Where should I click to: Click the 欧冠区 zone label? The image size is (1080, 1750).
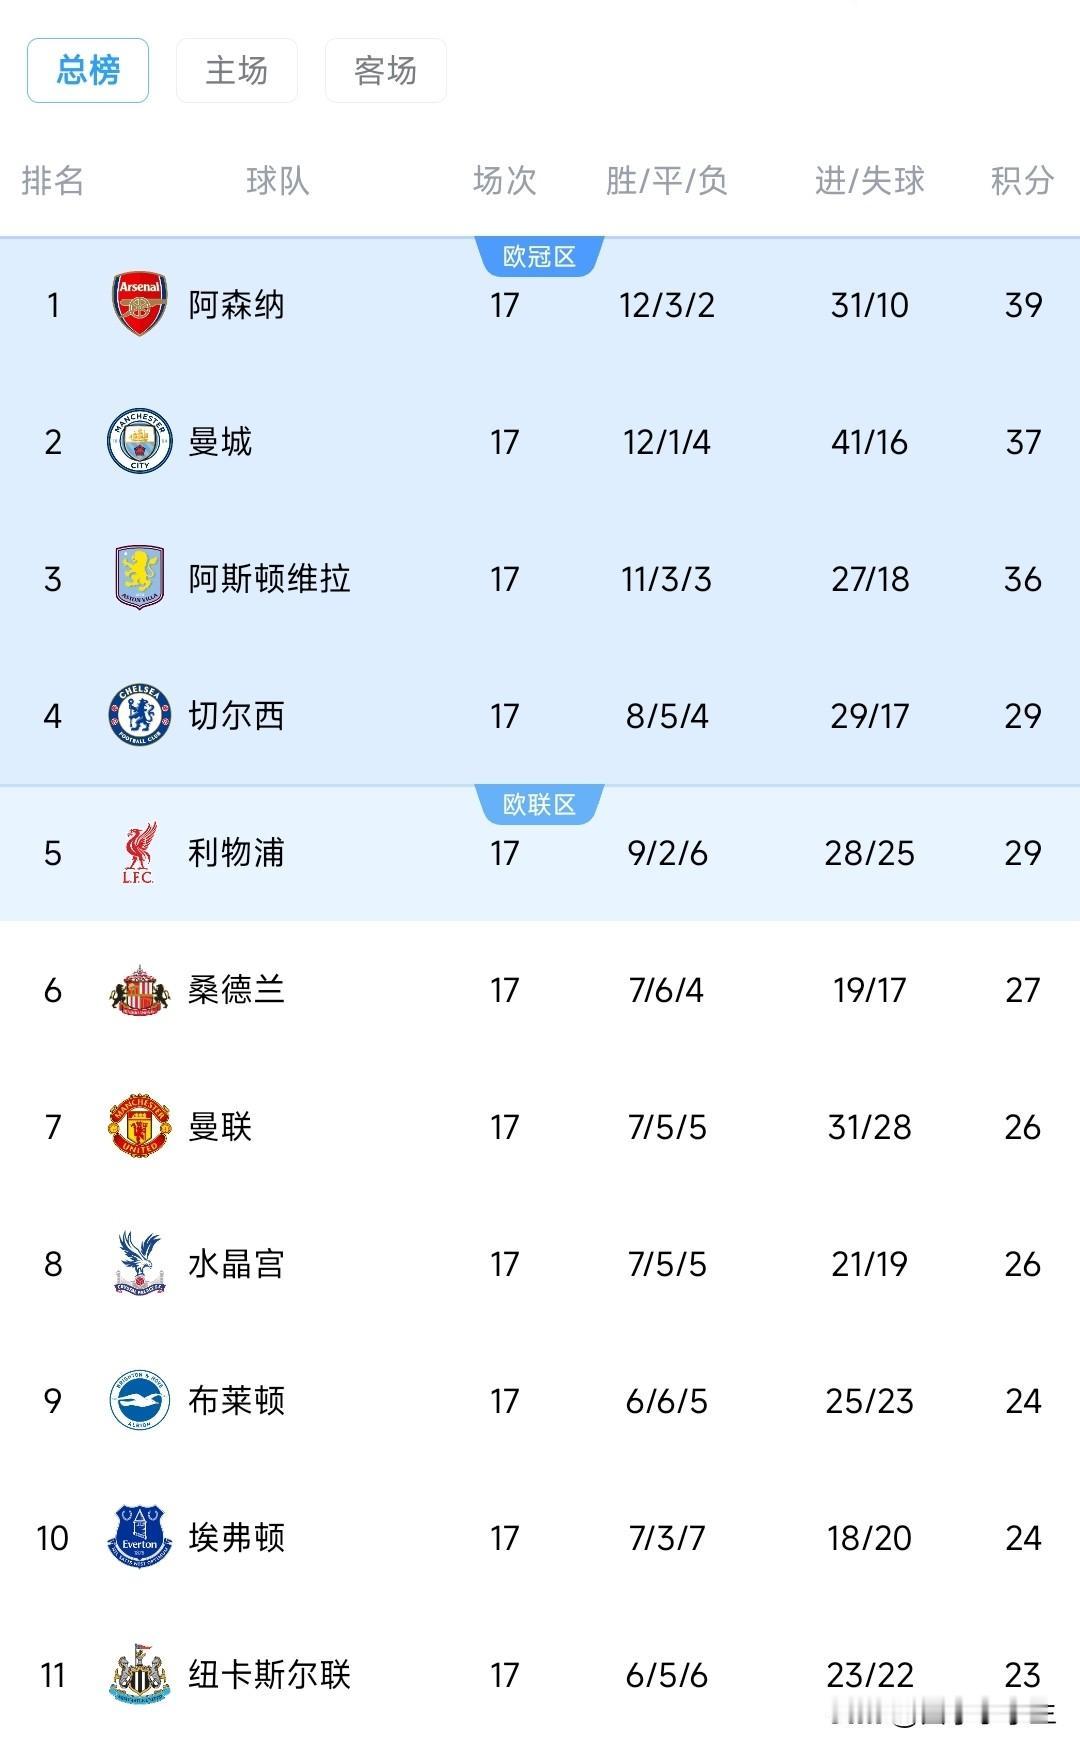click(539, 257)
